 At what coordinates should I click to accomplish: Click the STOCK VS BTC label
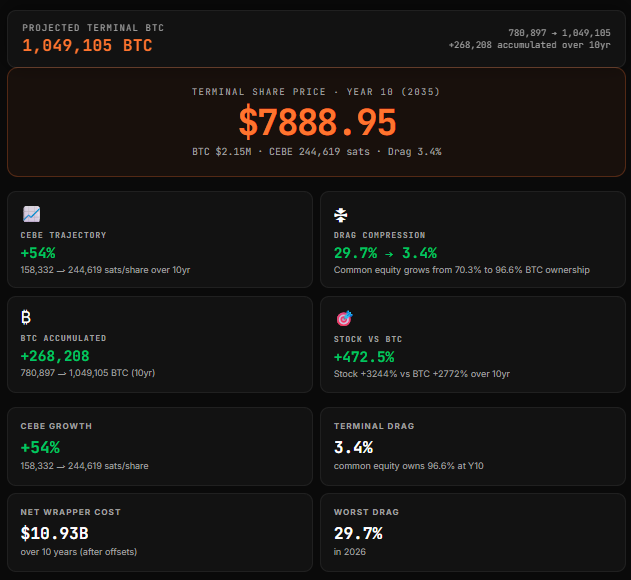[368, 339]
